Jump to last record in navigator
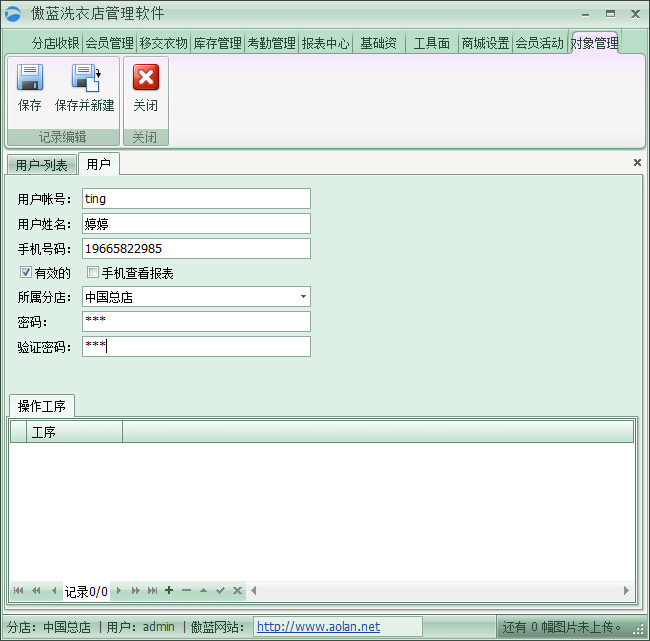Viewport: 650px width, 641px height. click(152, 591)
